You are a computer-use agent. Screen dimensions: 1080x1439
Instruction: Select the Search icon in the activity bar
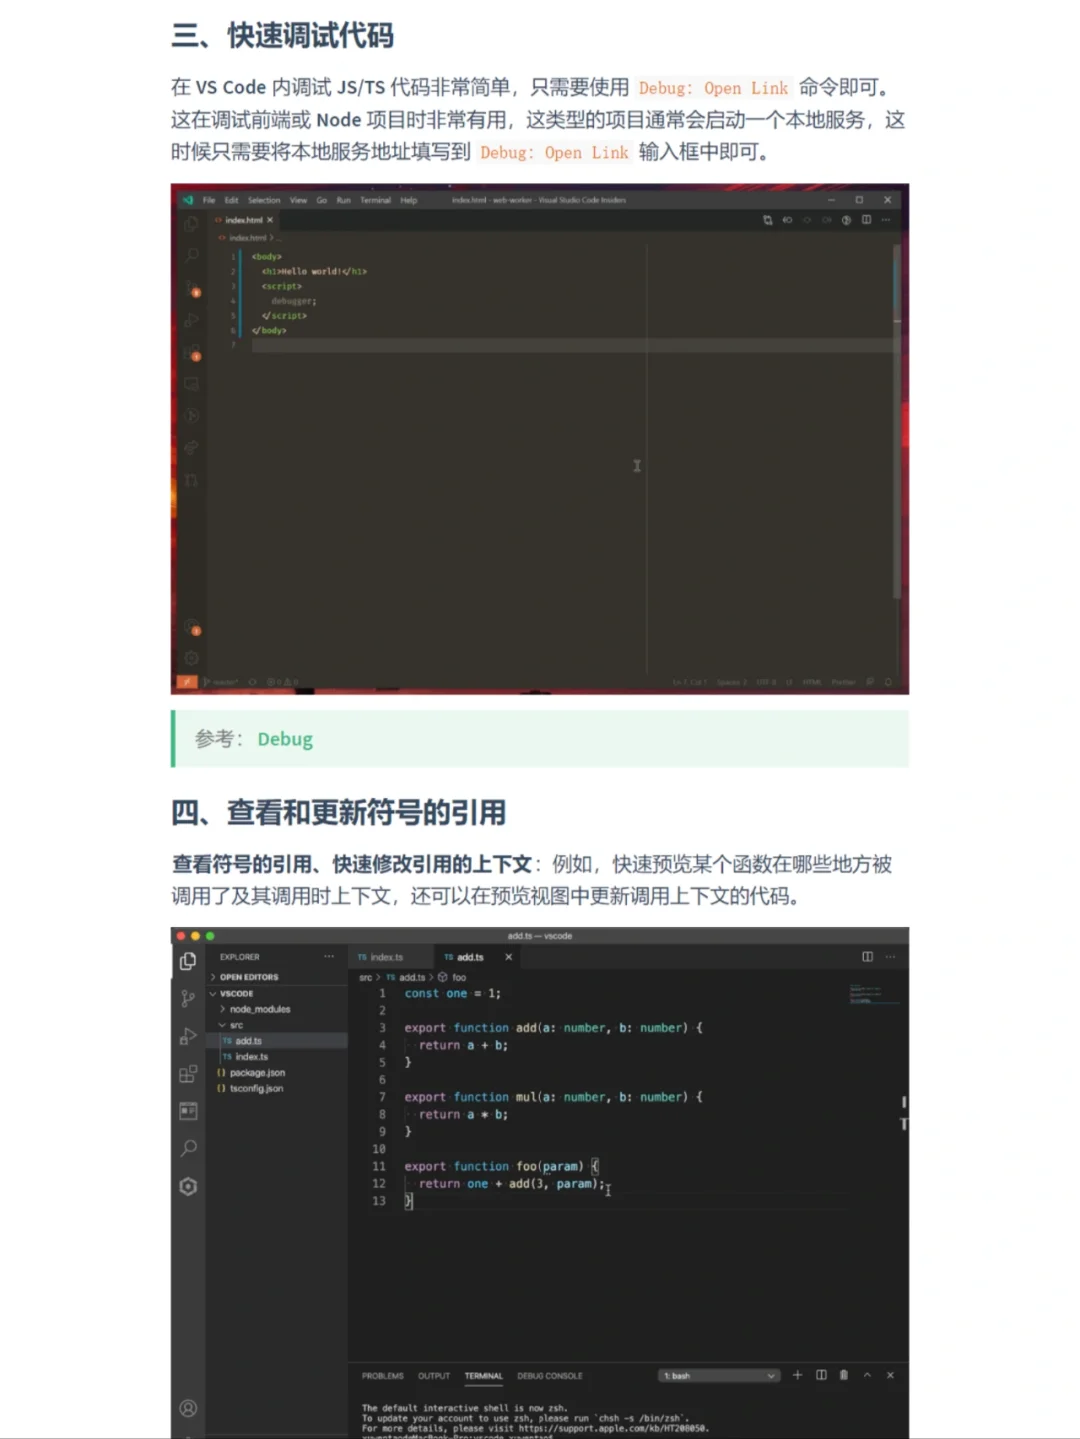189,1149
